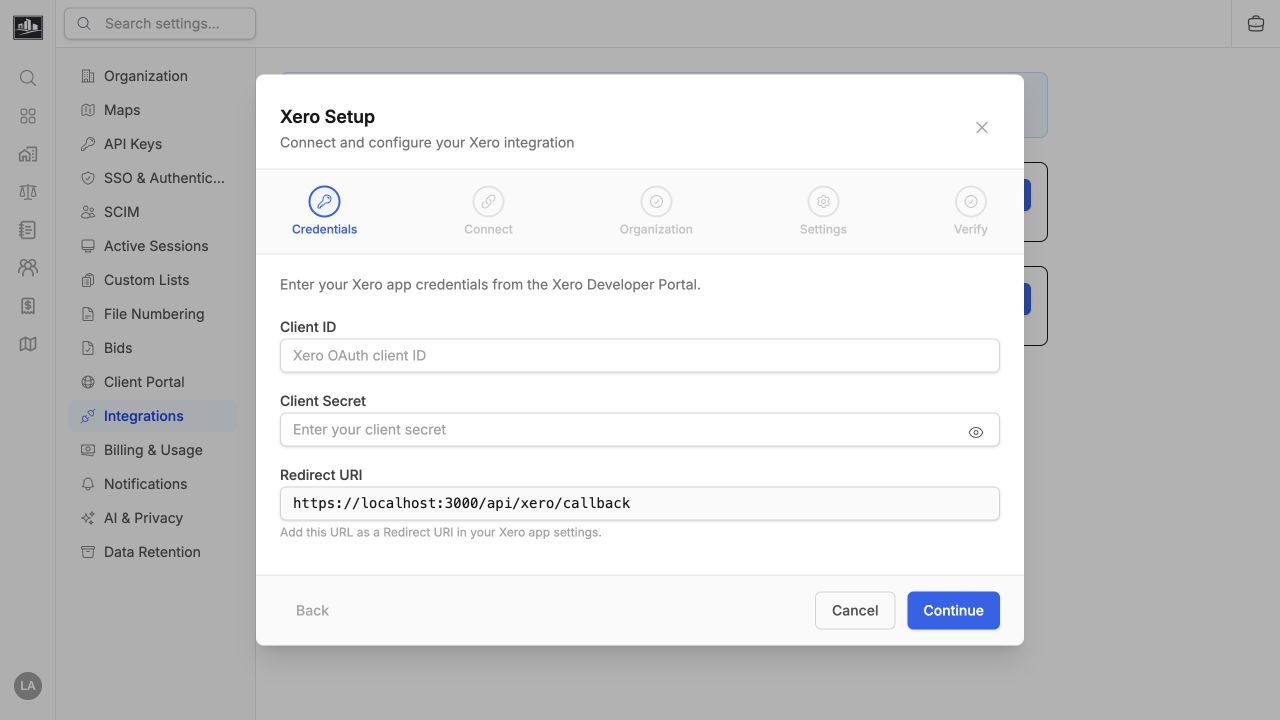Image resolution: width=1280 pixels, height=720 pixels.
Task: Click the Search settings field
Action: [160, 23]
